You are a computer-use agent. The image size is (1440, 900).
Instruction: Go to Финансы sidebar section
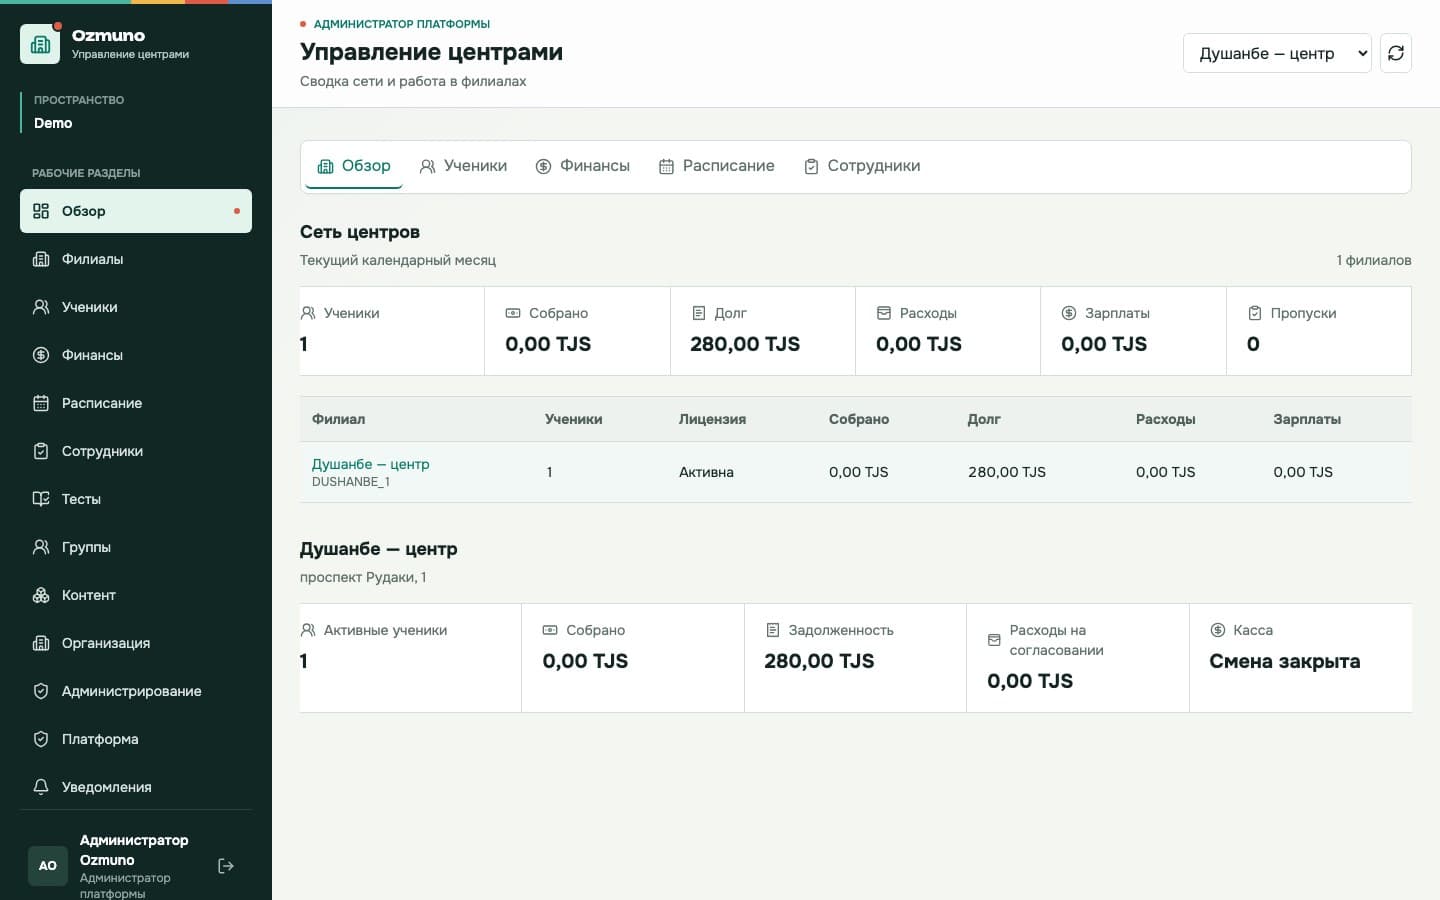click(x=136, y=355)
